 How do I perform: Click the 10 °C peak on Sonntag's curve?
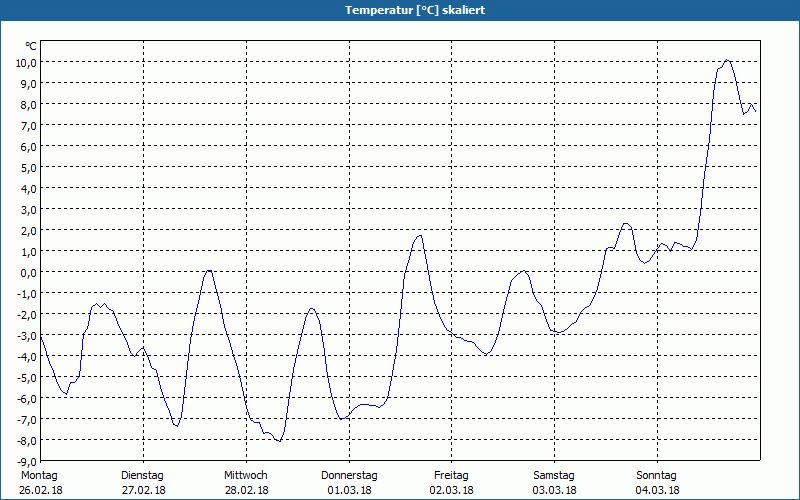coord(727,60)
